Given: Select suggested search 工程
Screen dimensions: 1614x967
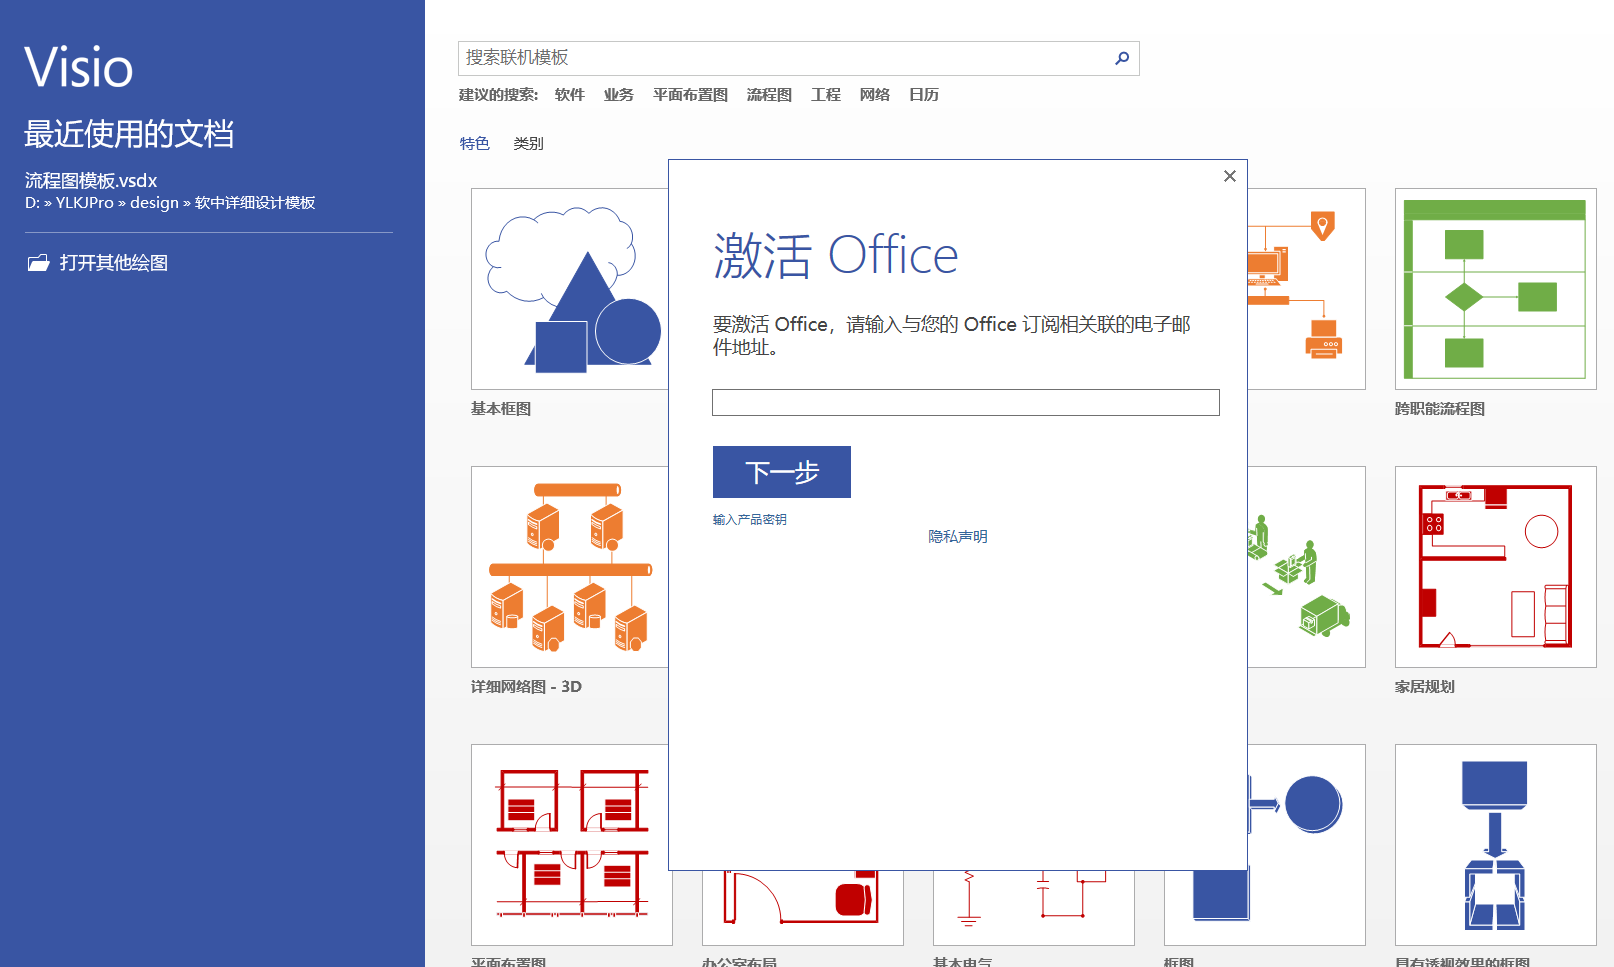Looking at the screenshot, I should [826, 95].
